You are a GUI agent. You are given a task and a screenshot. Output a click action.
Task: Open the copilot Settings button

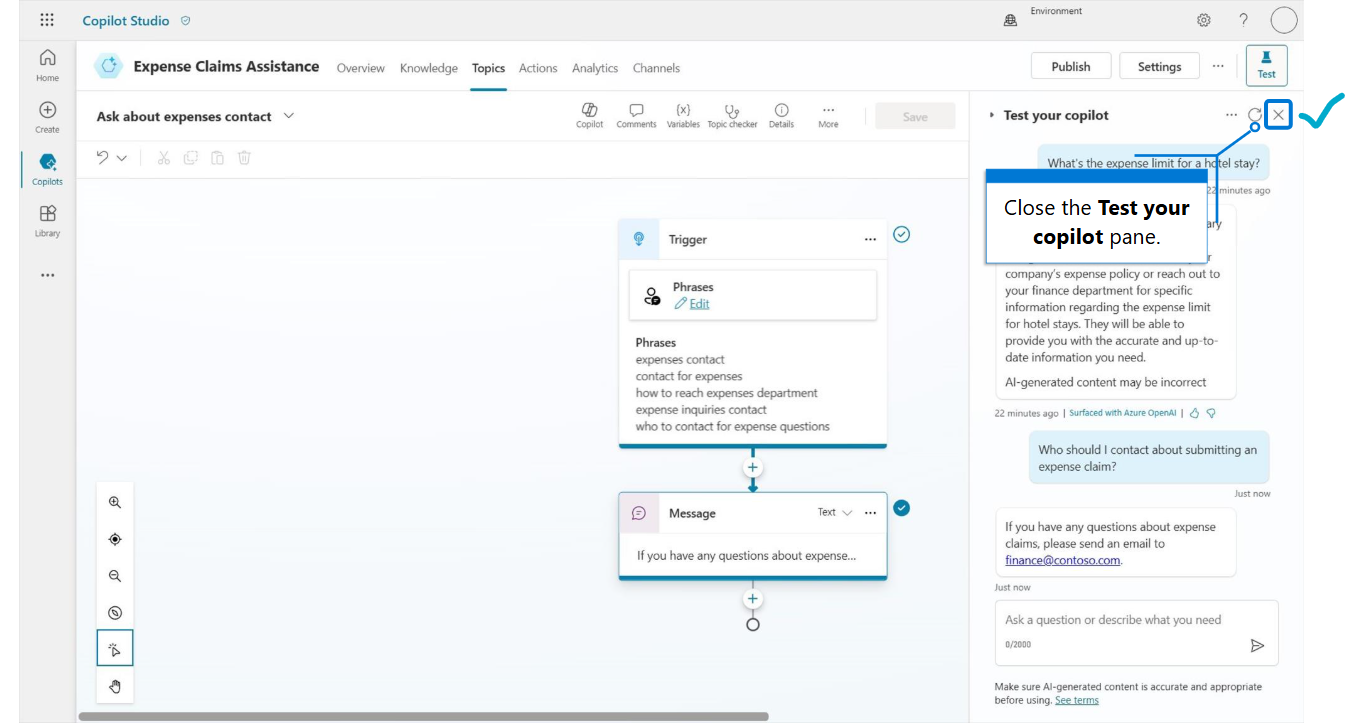coord(1159,66)
